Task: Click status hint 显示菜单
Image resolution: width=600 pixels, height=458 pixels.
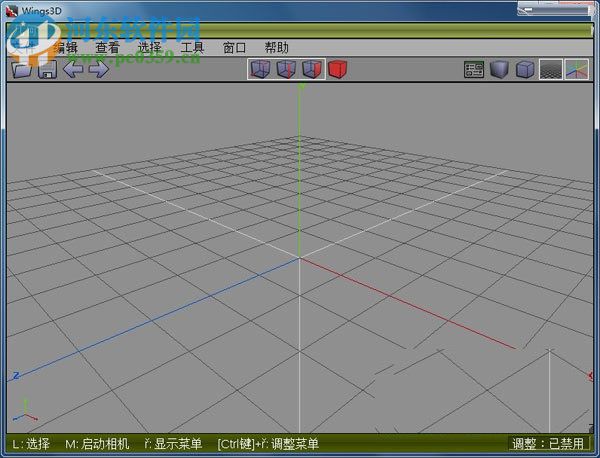Action: point(173,444)
